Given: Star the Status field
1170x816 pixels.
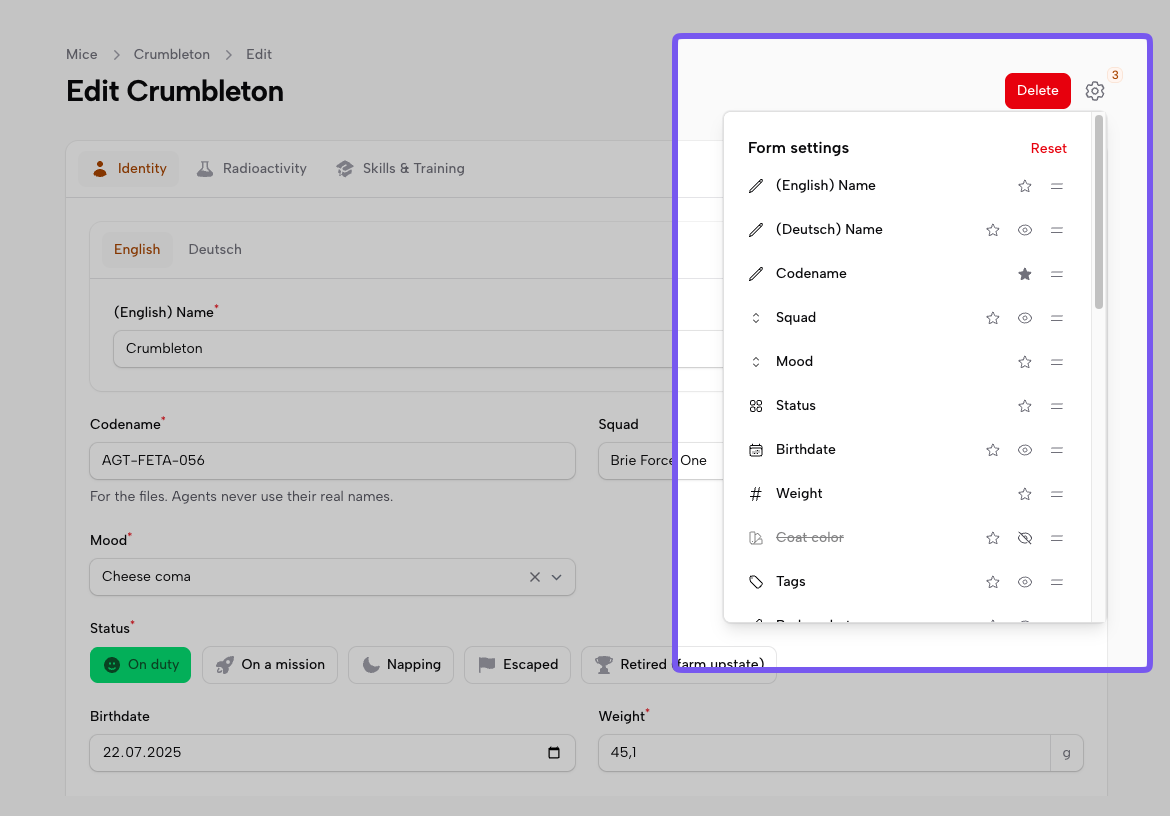Looking at the screenshot, I should 1024,407.
